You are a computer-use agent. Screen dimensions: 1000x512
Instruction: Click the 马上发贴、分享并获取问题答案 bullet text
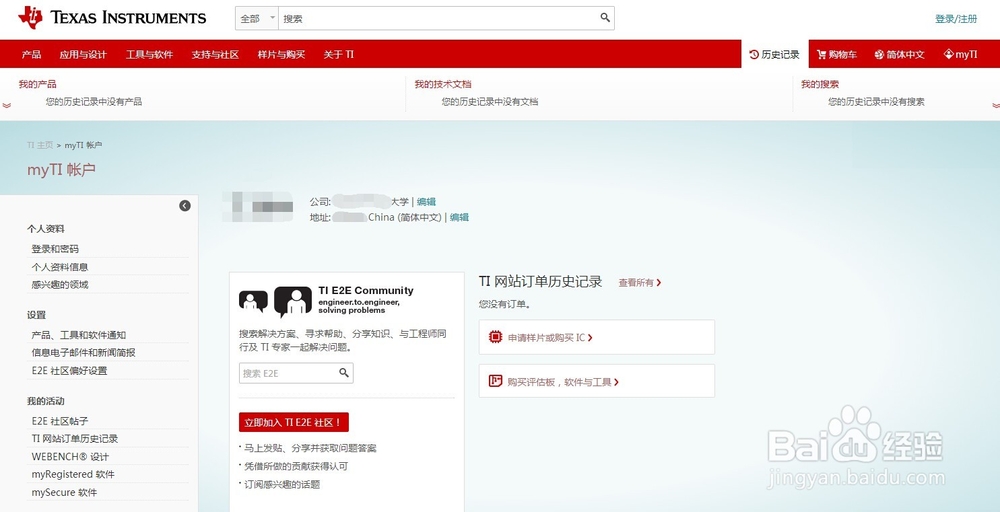(310, 448)
